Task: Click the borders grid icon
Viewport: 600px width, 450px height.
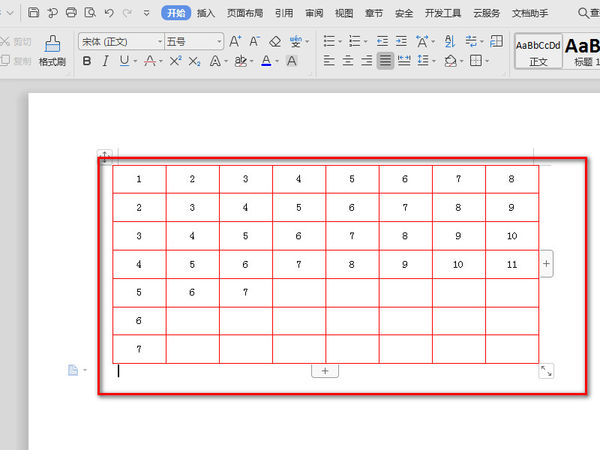Action: (476, 60)
